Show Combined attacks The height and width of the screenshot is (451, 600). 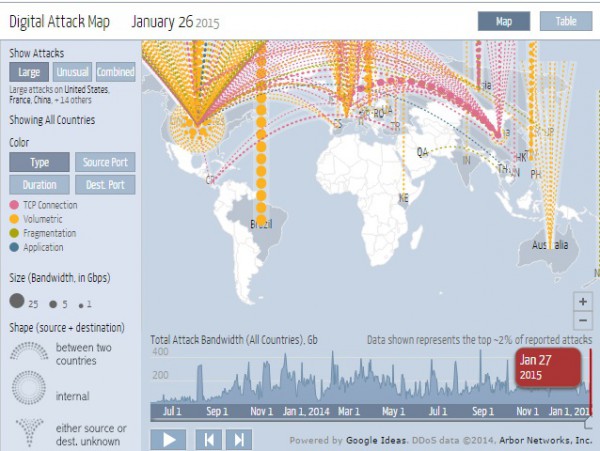[x=115, y=72]
